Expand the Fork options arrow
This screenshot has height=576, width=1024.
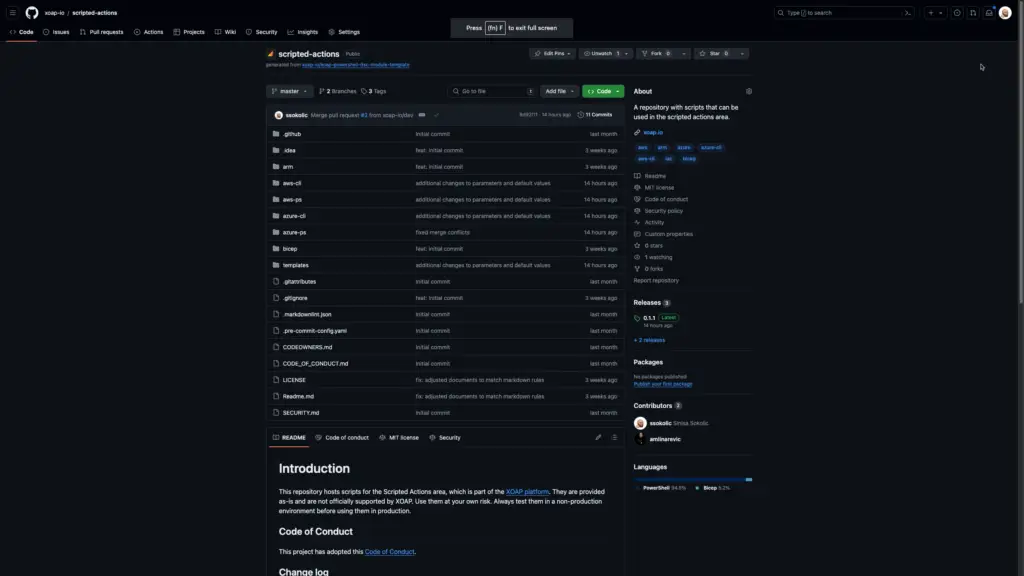pos(684,54)
